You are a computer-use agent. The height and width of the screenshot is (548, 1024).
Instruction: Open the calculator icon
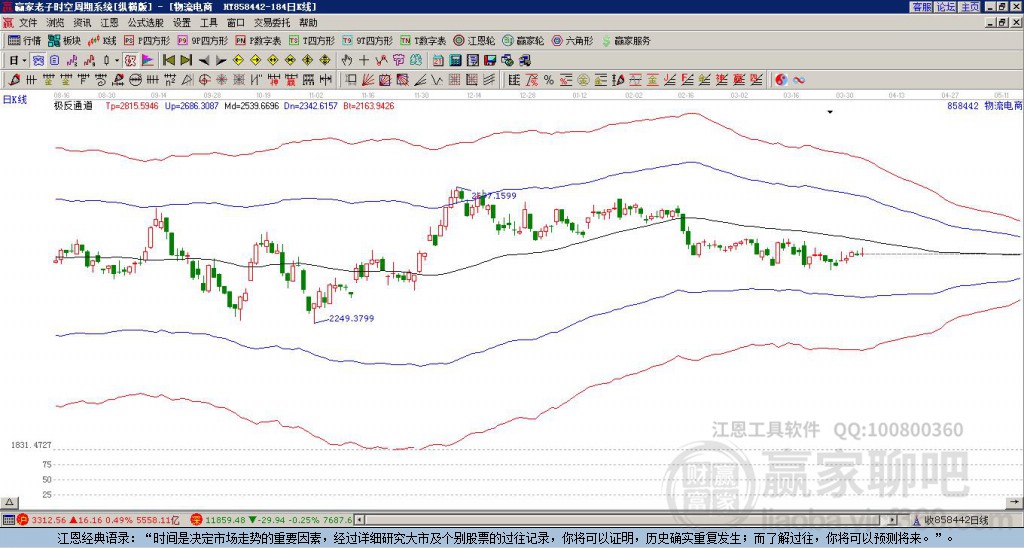pos(455,61)
